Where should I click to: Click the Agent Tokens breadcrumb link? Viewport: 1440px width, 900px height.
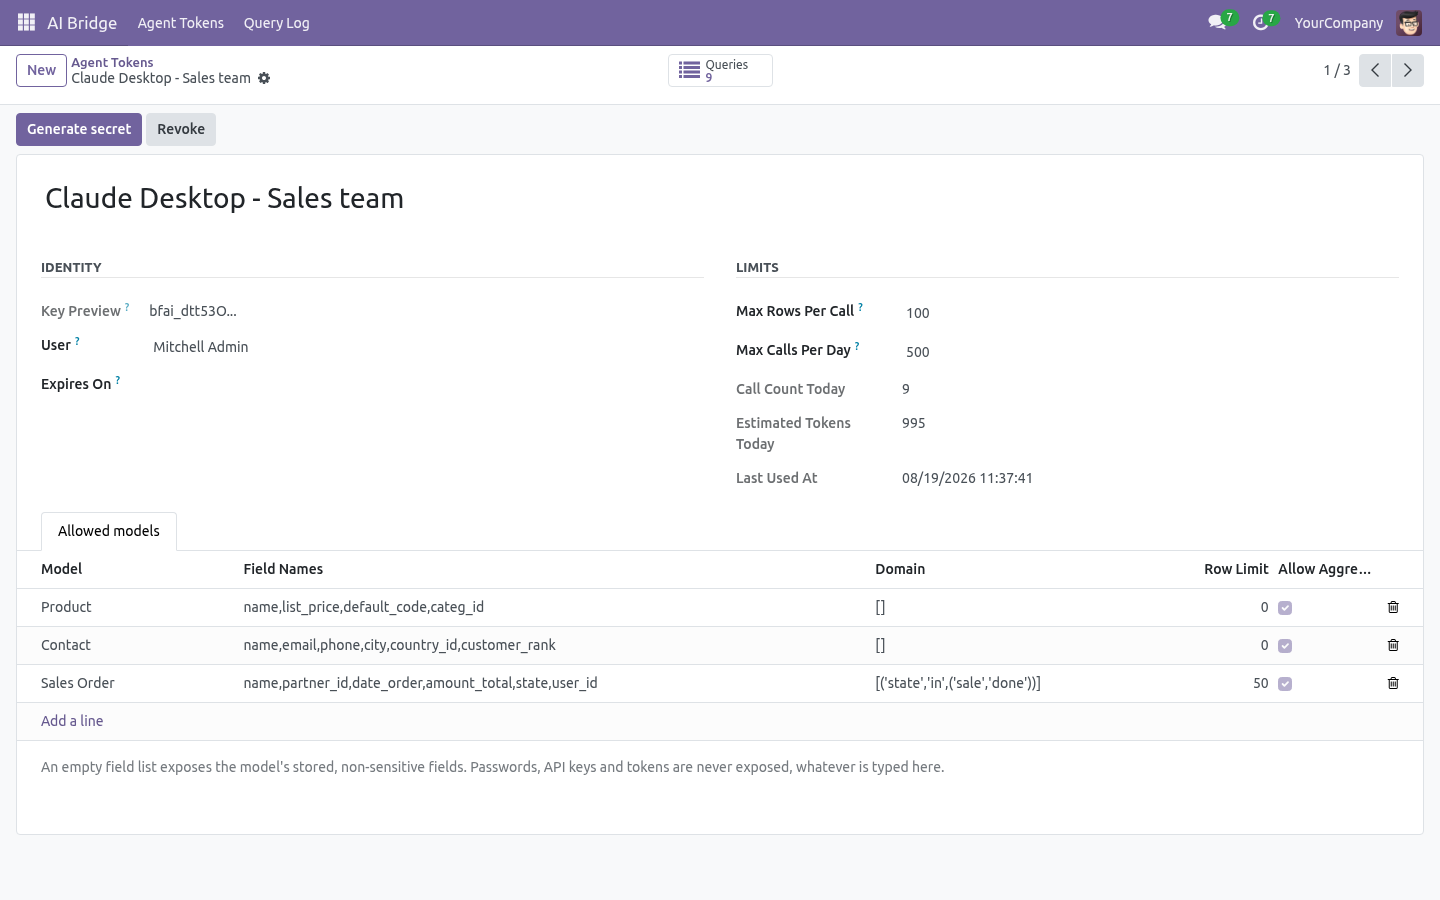click(112, 62)
